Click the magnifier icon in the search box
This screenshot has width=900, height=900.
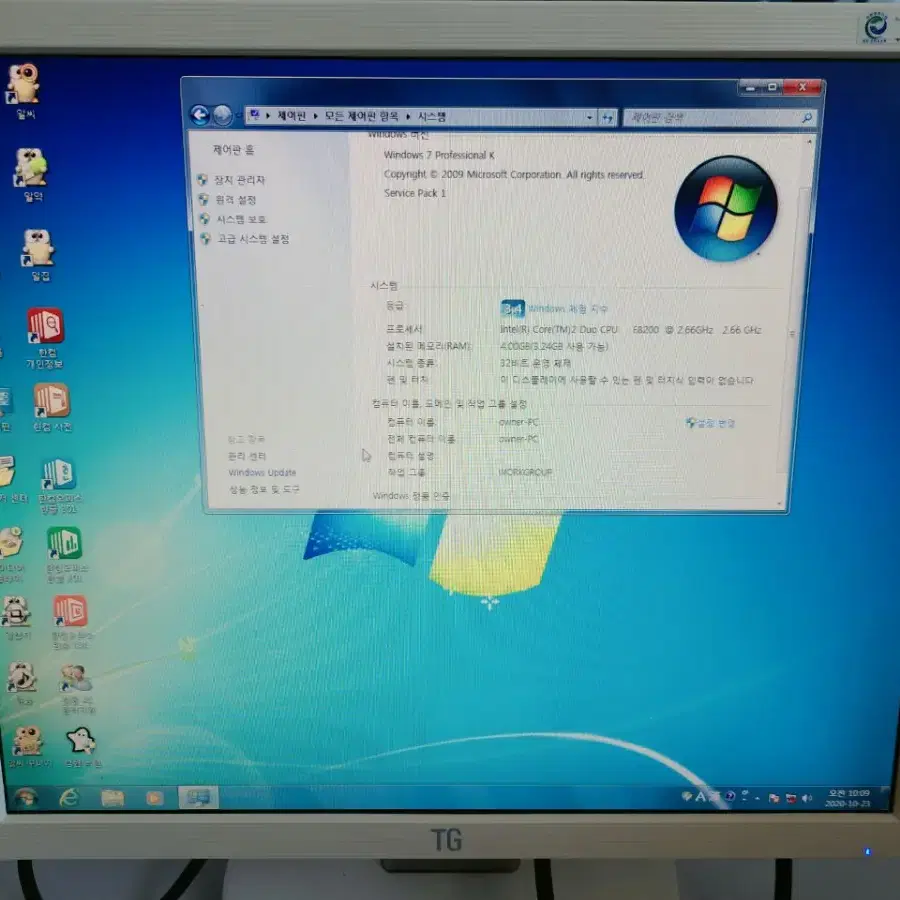click(806, 118)
